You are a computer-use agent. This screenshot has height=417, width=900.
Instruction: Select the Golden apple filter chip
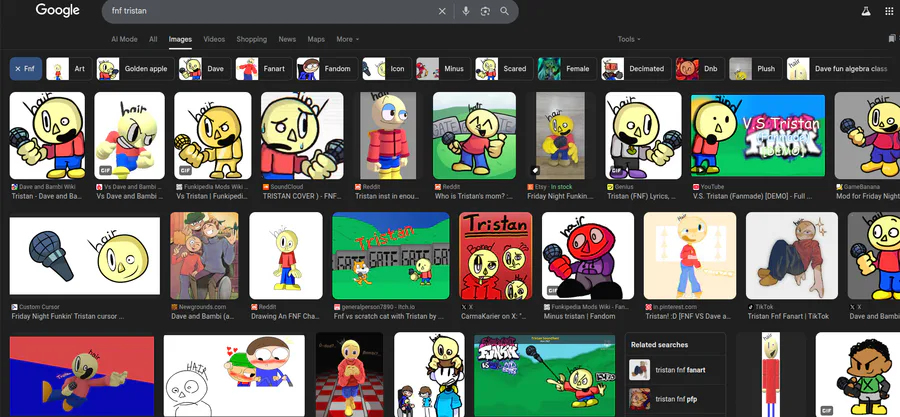point(135,69)
